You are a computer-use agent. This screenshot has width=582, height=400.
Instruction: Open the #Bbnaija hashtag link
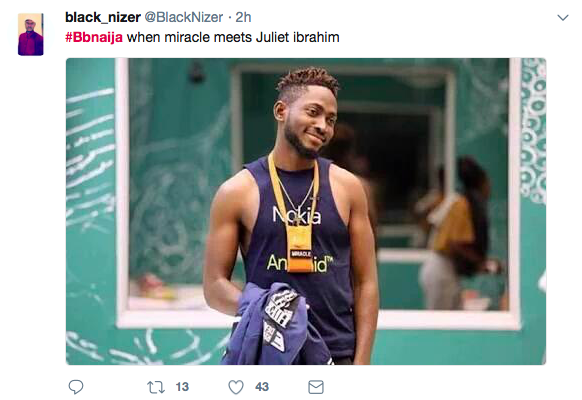[x=94, y=37]
